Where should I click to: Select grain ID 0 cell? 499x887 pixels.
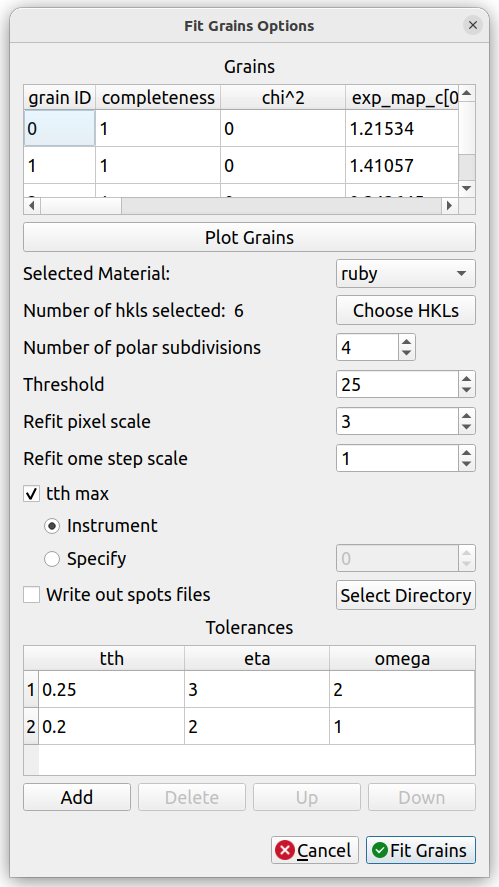(x=59, y=128)
